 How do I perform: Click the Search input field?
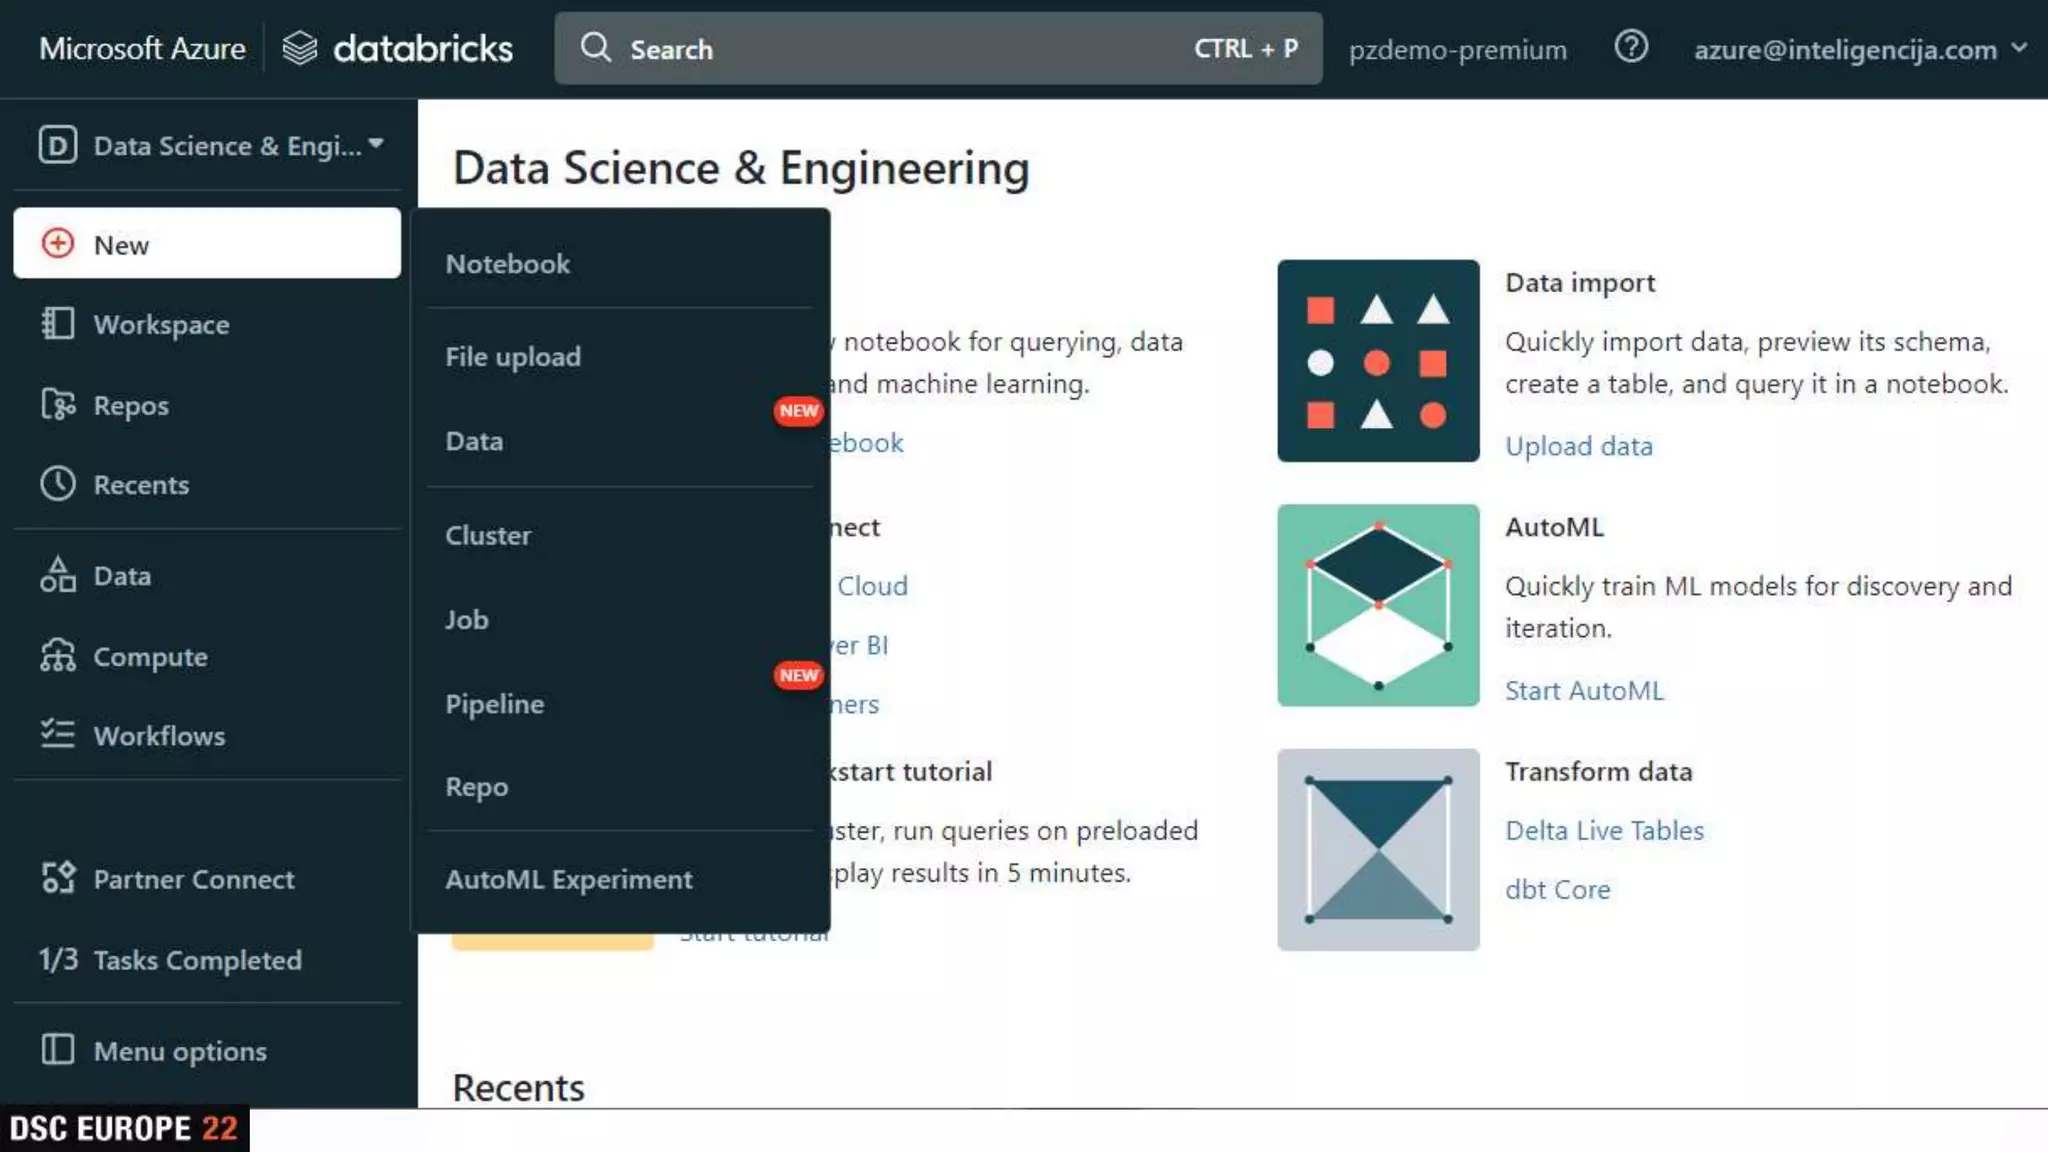pyautogui.click(x=900, y=49)
